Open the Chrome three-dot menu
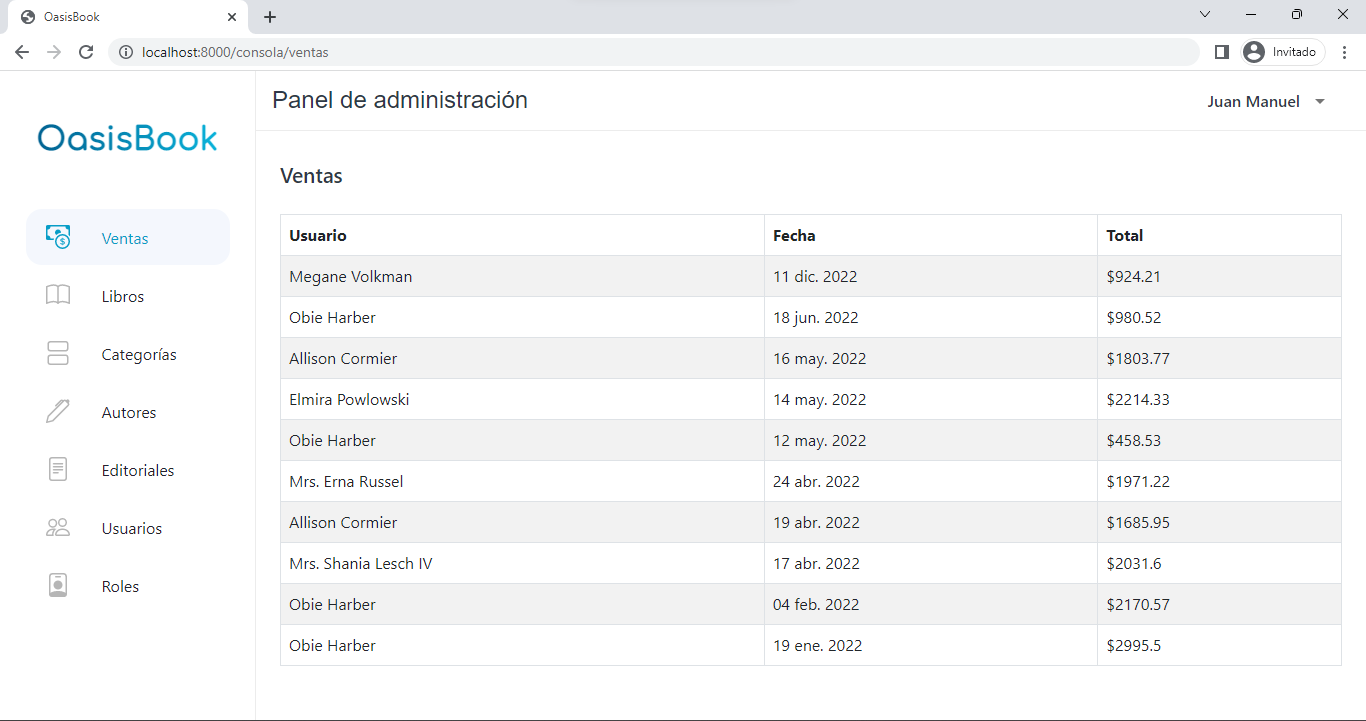 click(x=1345, y=52)
